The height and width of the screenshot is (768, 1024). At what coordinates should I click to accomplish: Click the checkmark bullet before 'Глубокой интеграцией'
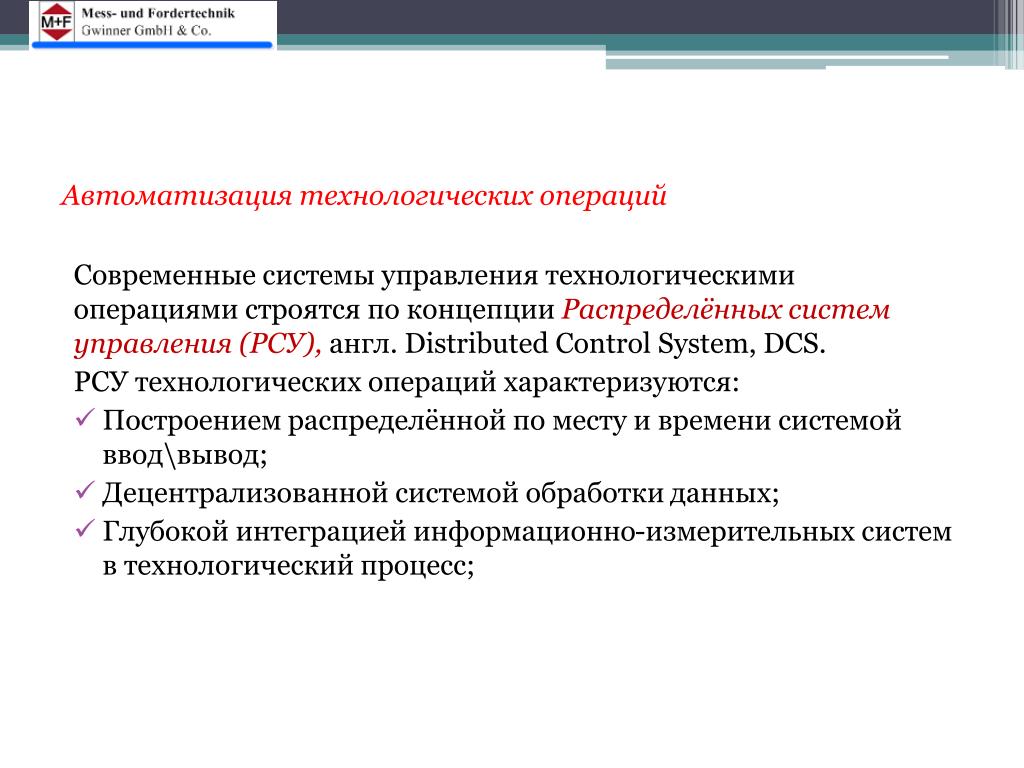pyautogui.click(x=85, y=530)
